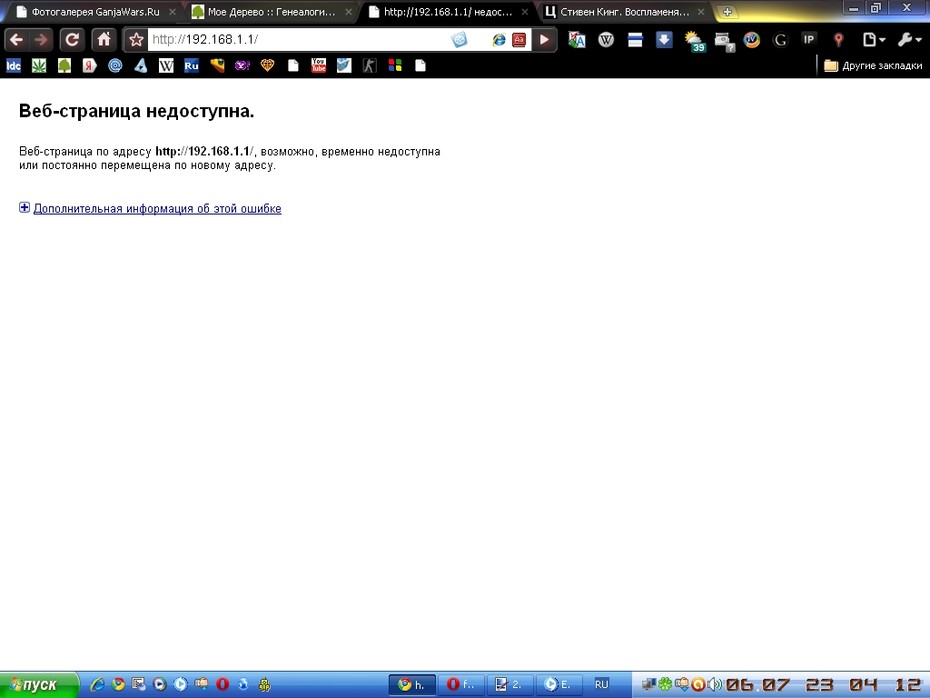Open the orange heart emblem bookmark
This screenshot has width=930, height=698.
click(x=267, y=66)
